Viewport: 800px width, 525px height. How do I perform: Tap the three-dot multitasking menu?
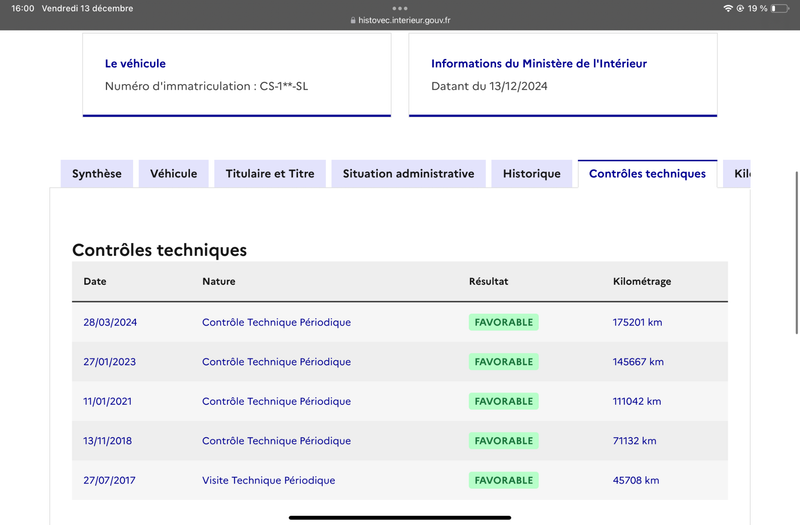(400, 8)
